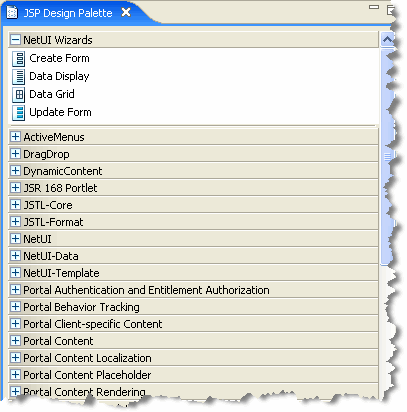Click the NetUI Wizards header text
The width and height of the screenshot is (407, 412).
coord(58,40)
